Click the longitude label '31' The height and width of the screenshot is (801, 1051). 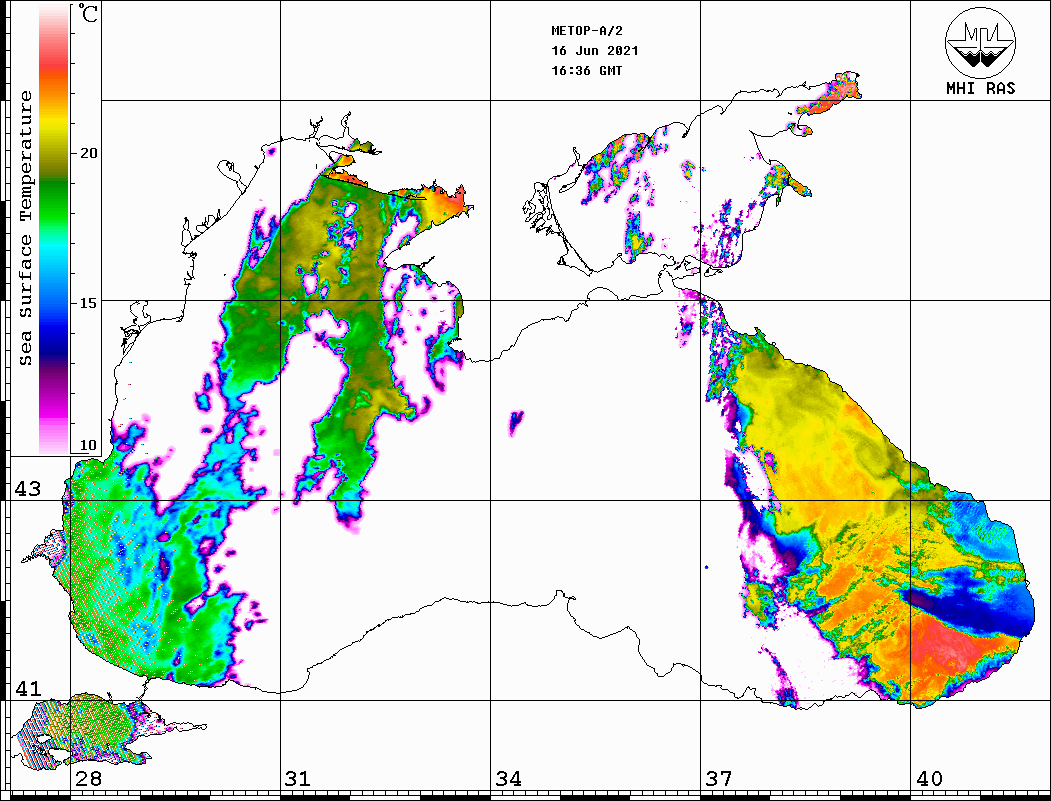point(298,779)
